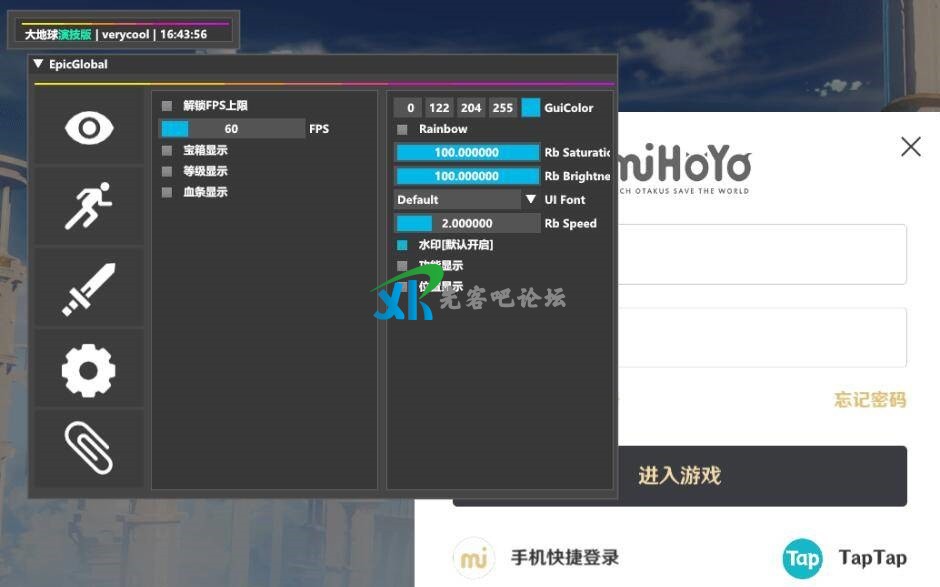
Task: Click the cyan GuiColor swatch
Action: pyautogui.click(x=530, y=108)
